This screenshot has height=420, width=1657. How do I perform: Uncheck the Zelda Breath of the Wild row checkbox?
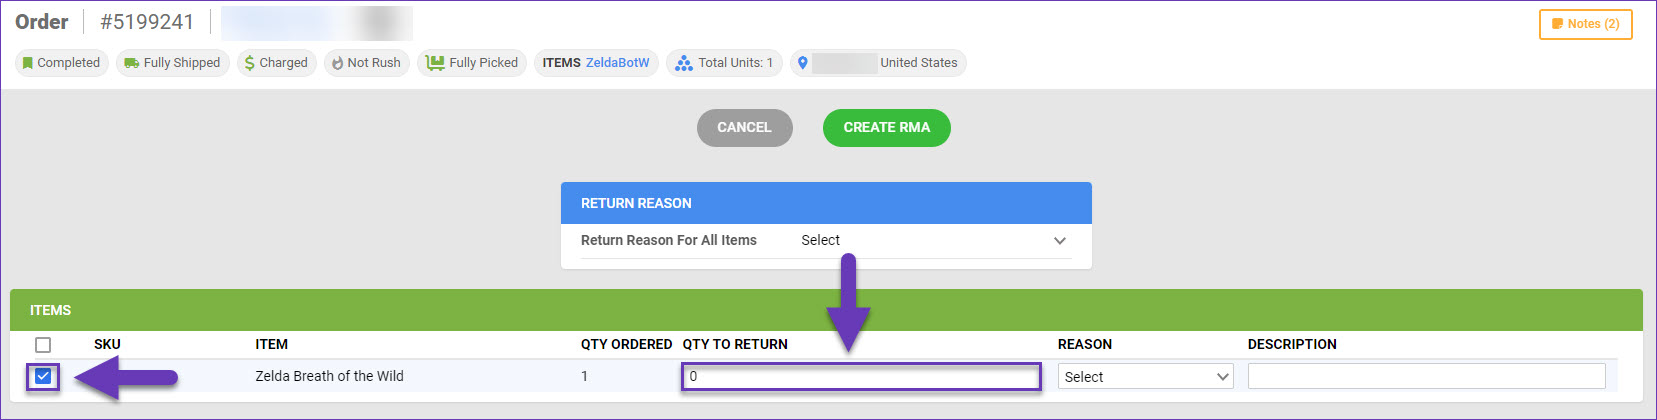[x=43, y=377]
